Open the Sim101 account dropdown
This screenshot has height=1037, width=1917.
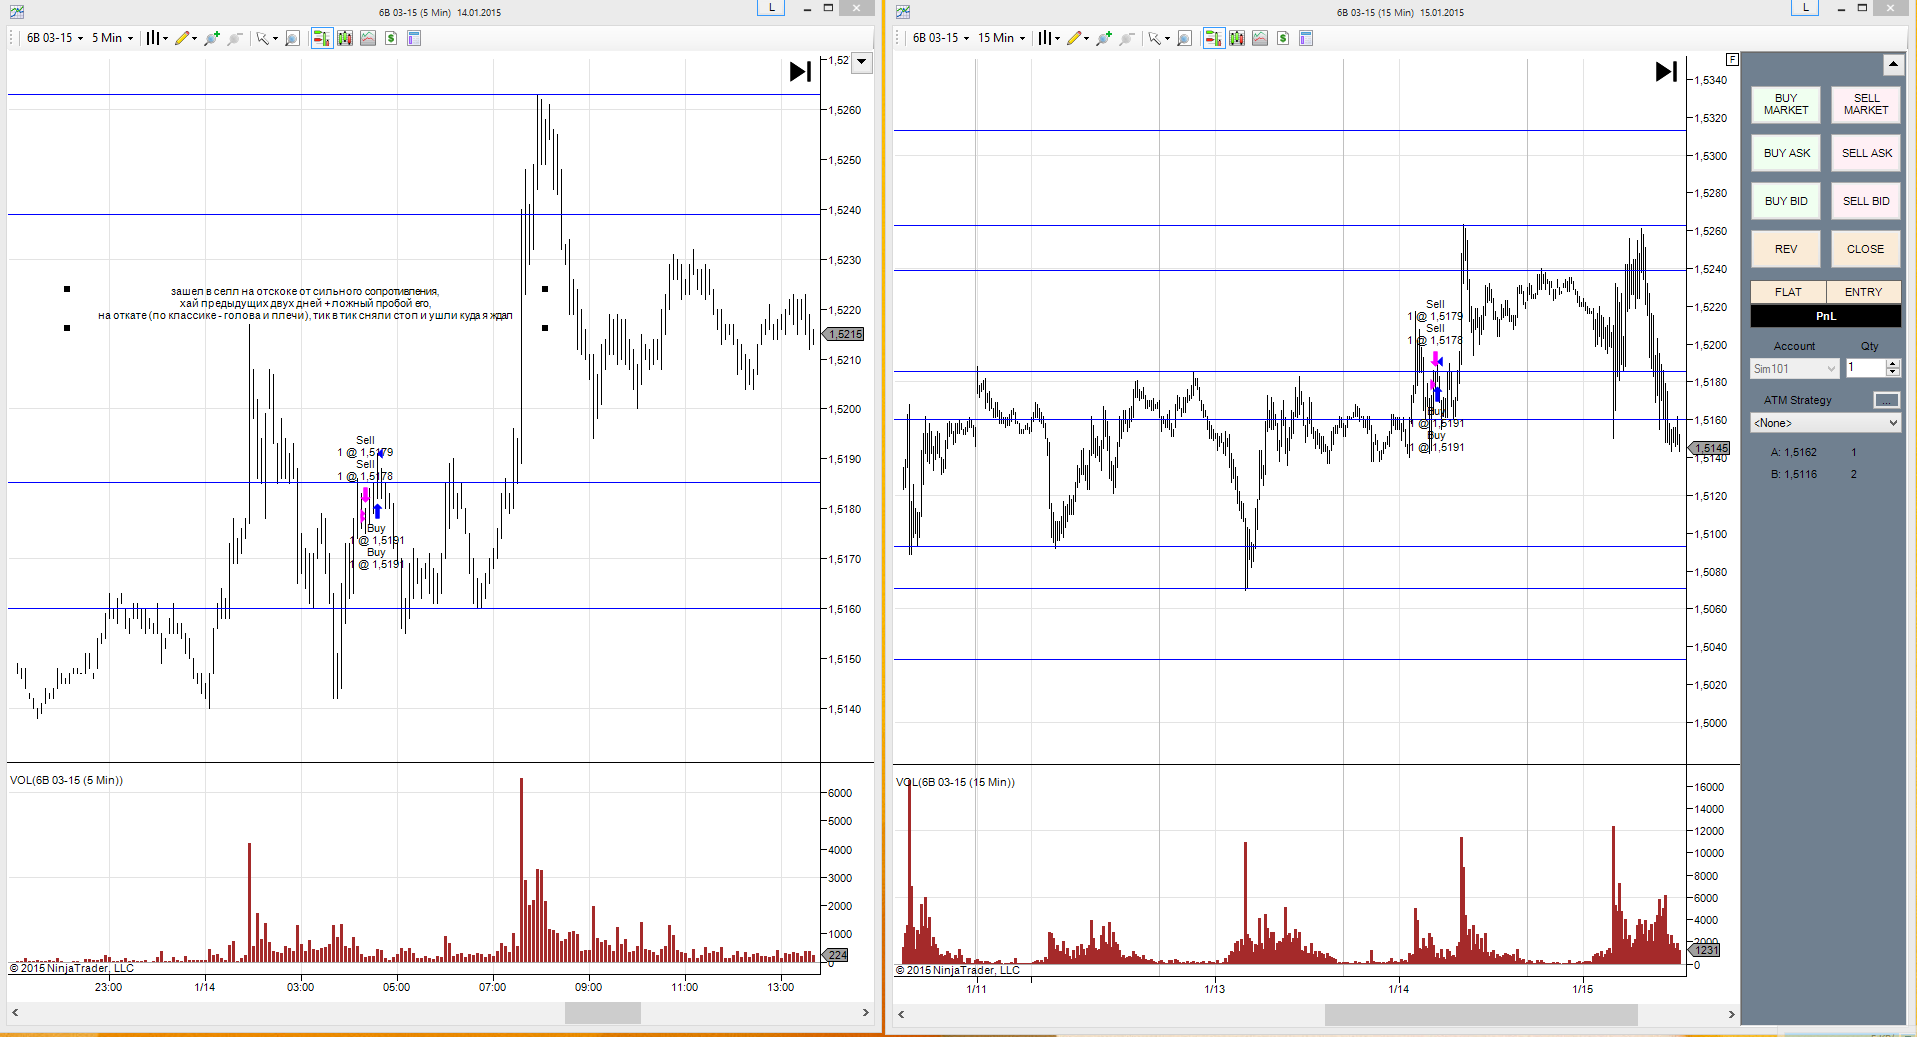click(x=1795, y=368)
